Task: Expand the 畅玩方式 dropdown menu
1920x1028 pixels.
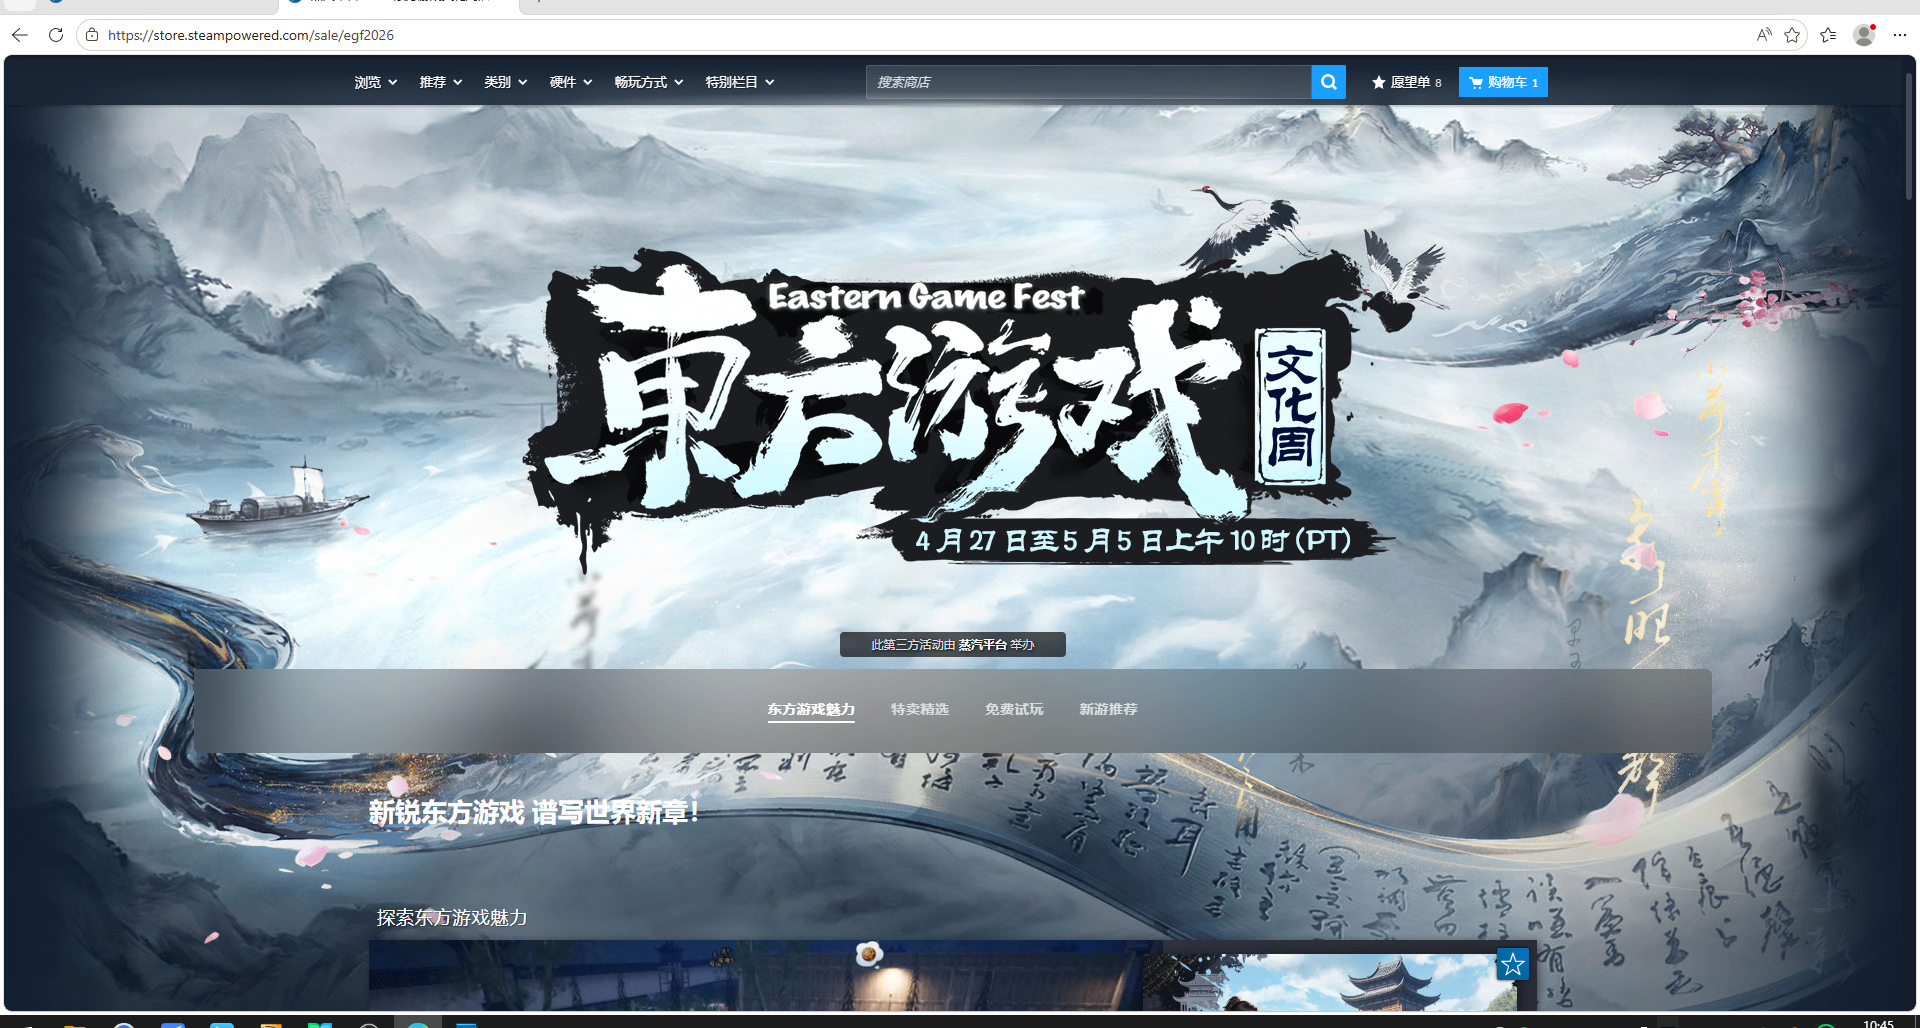Action: click(x=648, y=82)
